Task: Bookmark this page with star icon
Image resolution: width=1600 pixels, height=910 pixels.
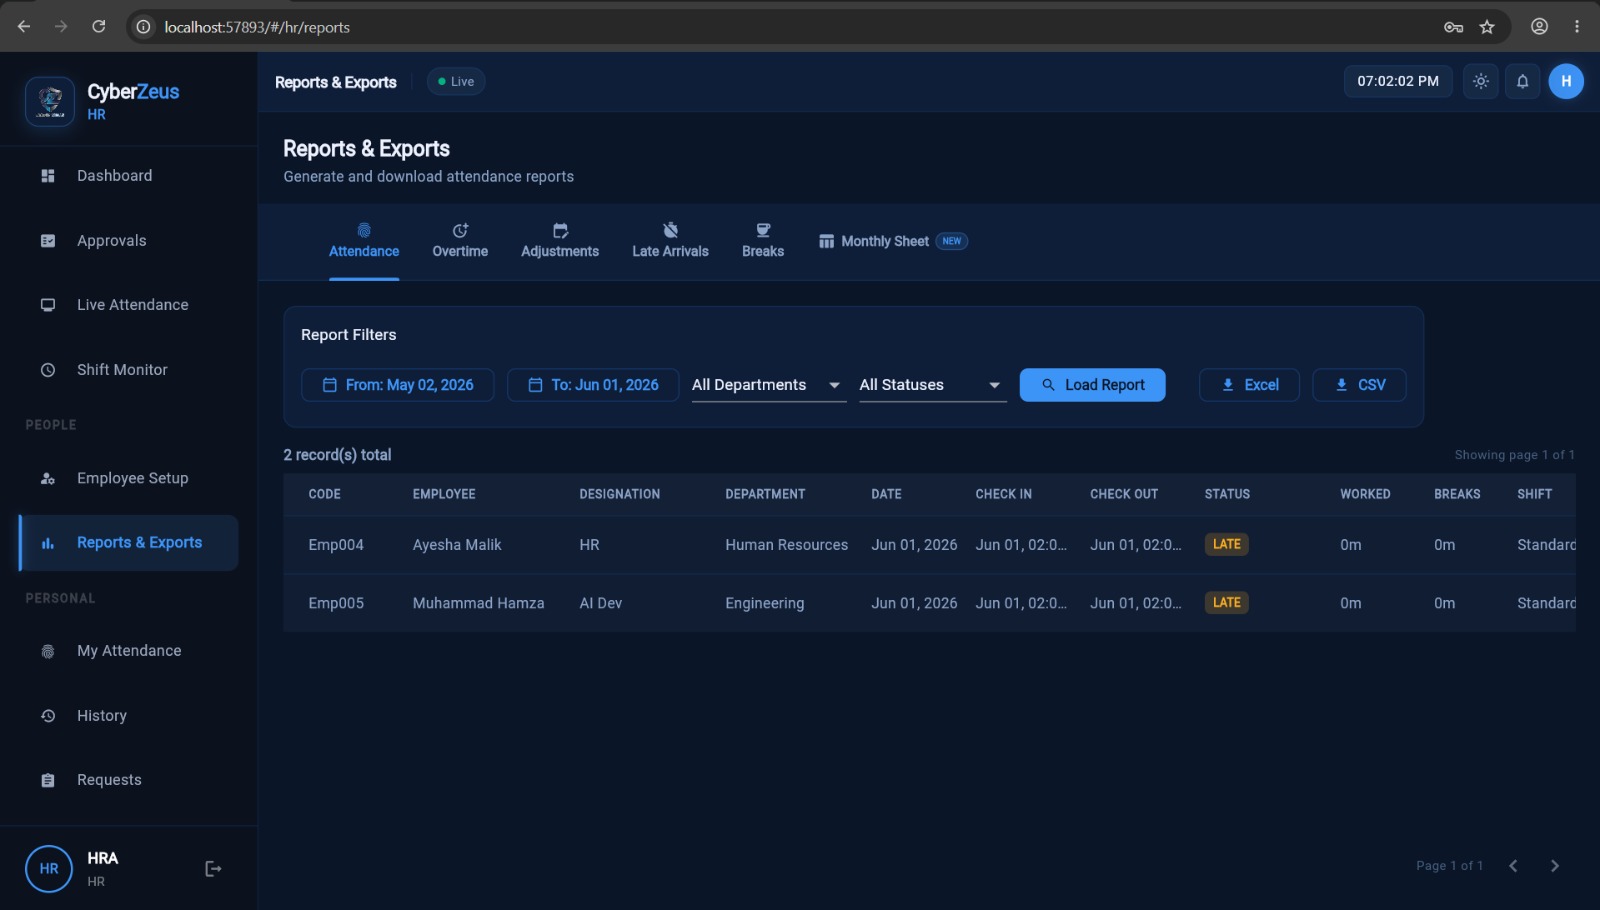Action: click(x=1487, y=27)
